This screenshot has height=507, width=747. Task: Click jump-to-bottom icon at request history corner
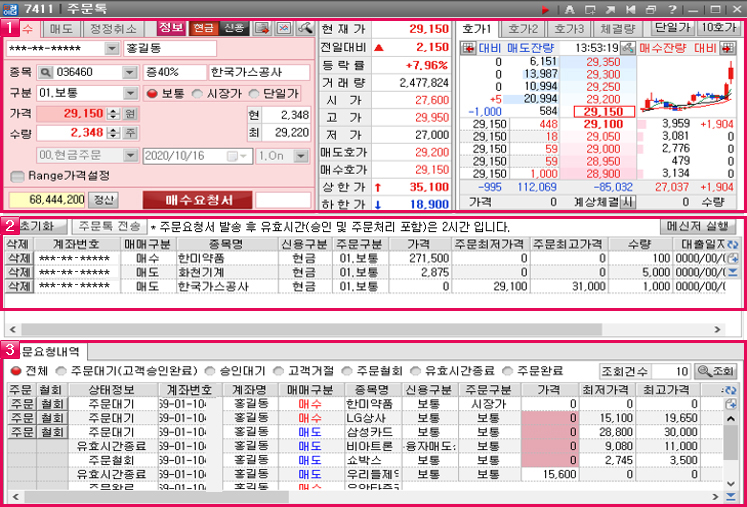click(x=730, y=496)
